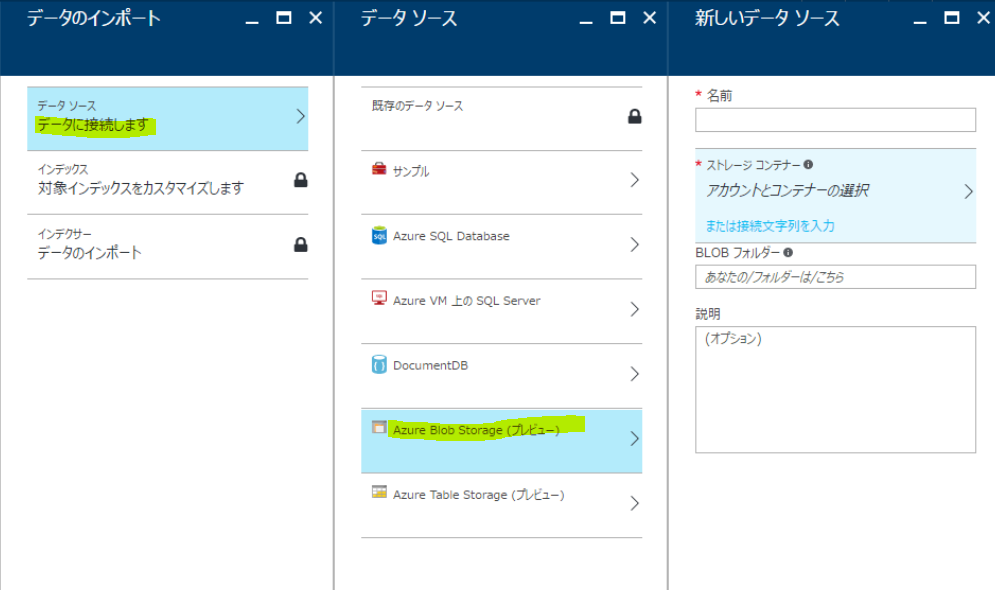Minimize the データのインポート blade
The image size is (995, 590).
[x=252, y=21]
